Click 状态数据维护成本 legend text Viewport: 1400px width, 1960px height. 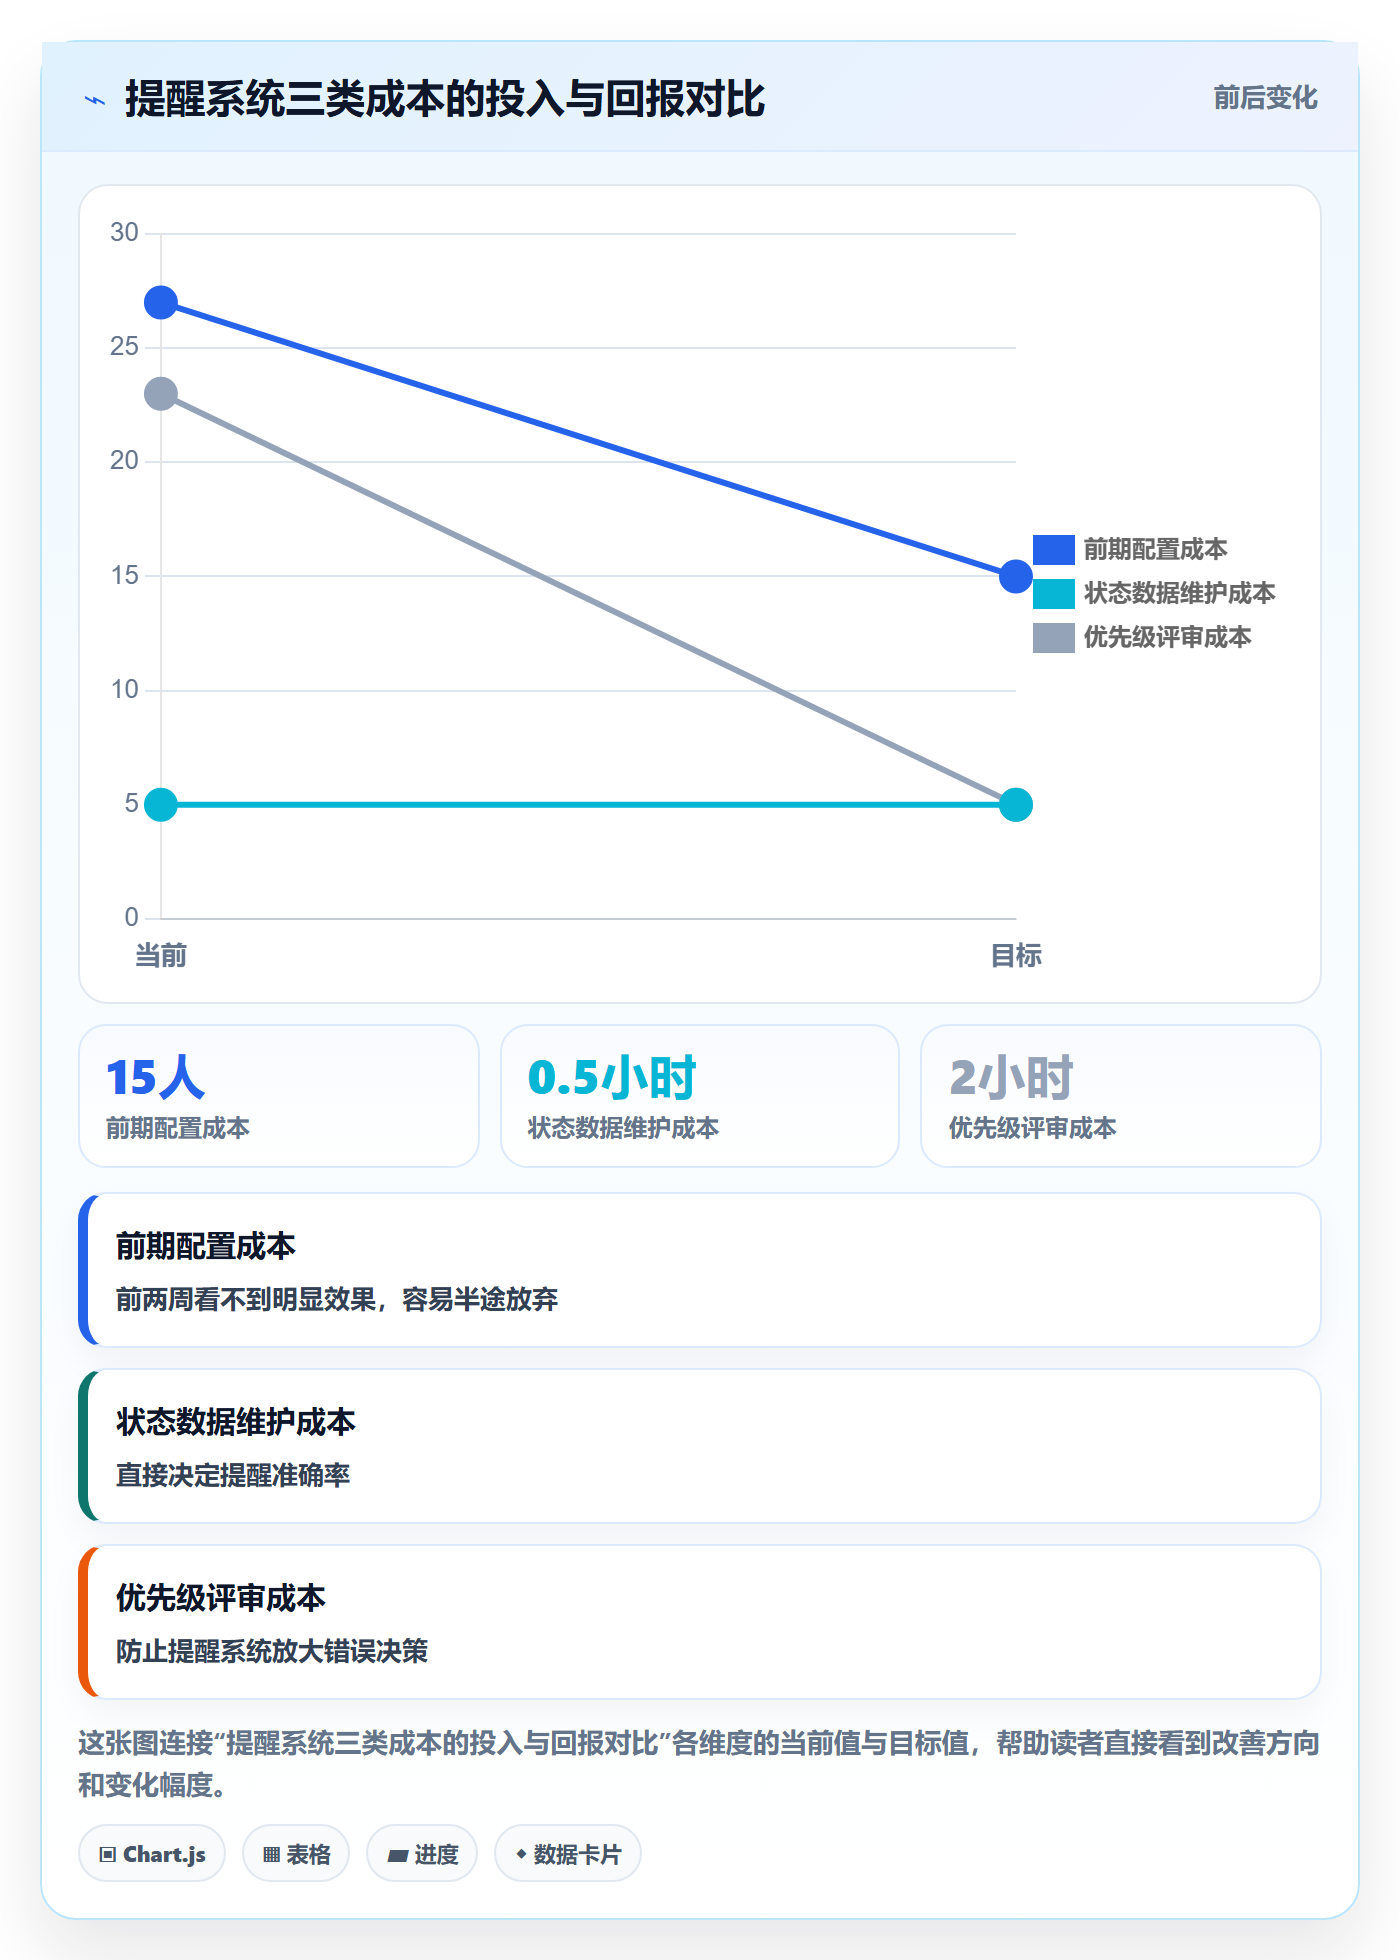[1179, 594]
